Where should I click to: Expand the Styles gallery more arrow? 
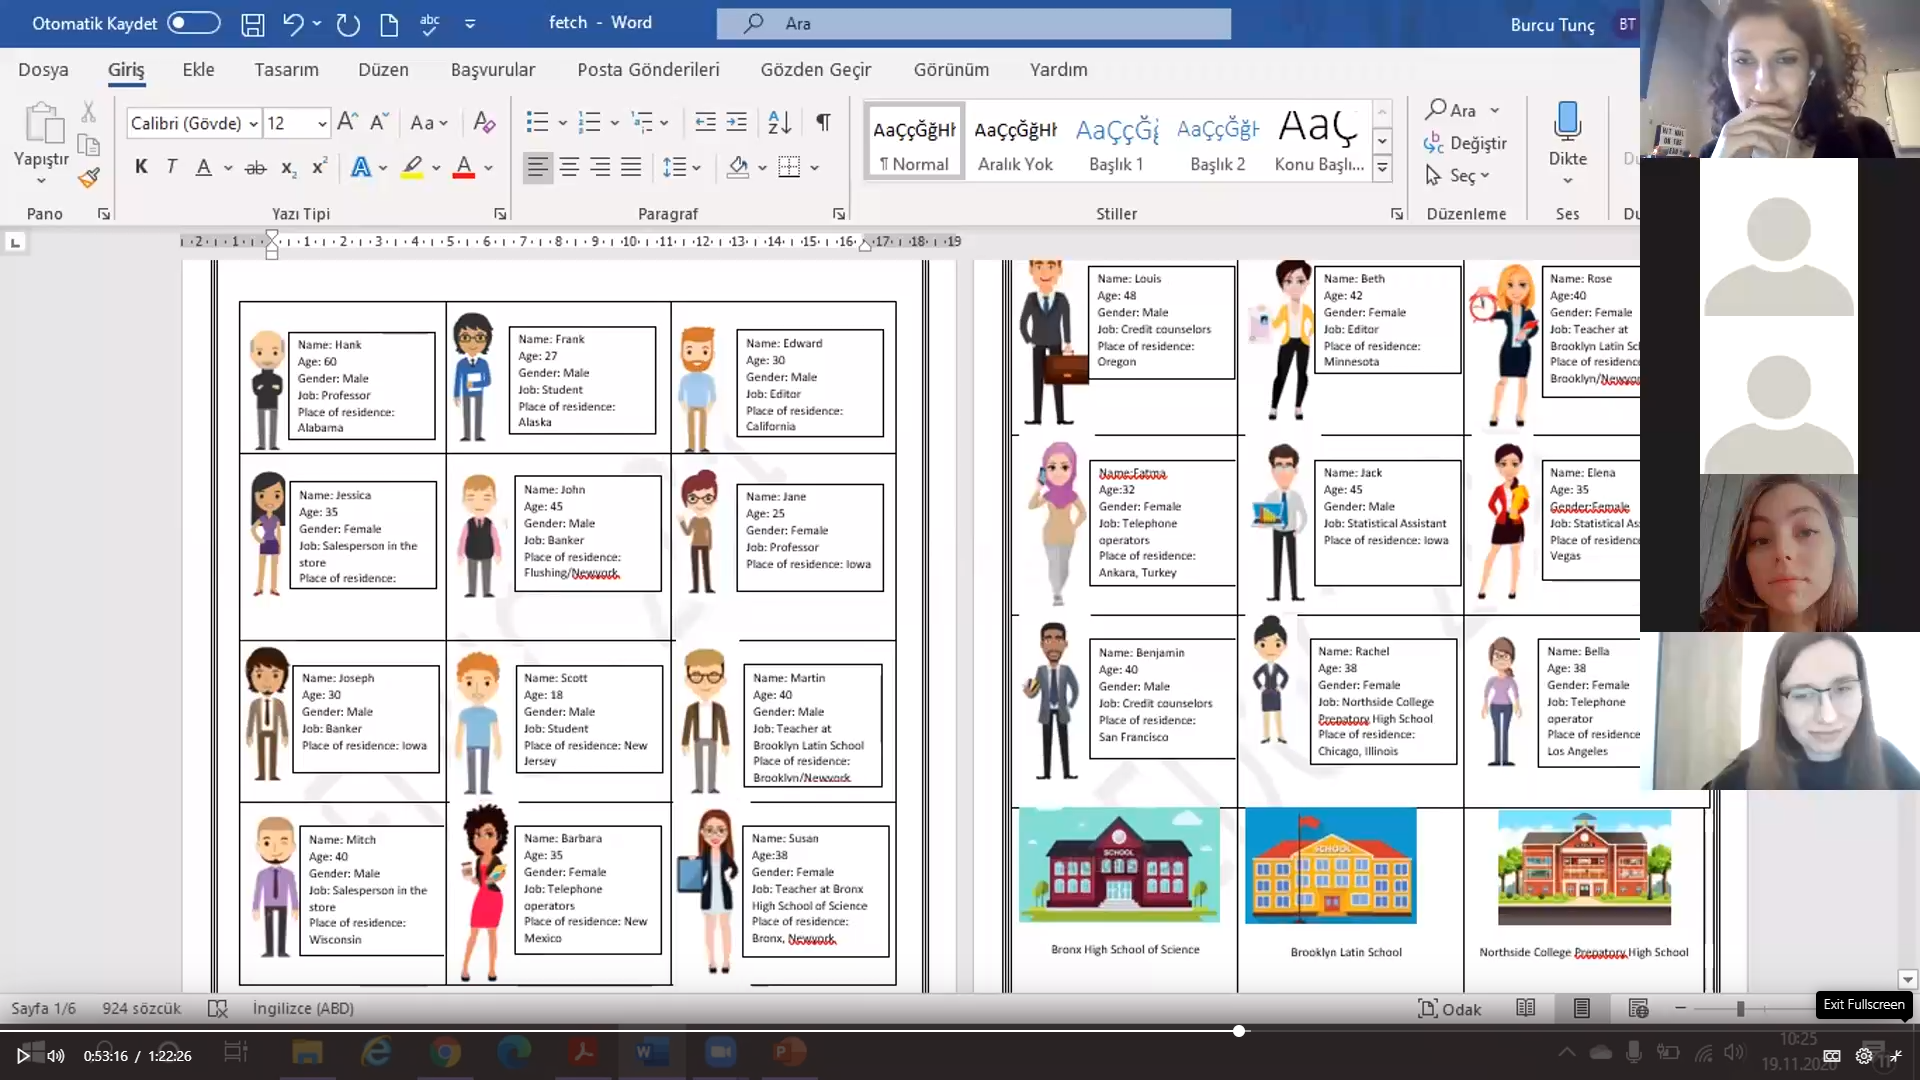pos(1382,168)
